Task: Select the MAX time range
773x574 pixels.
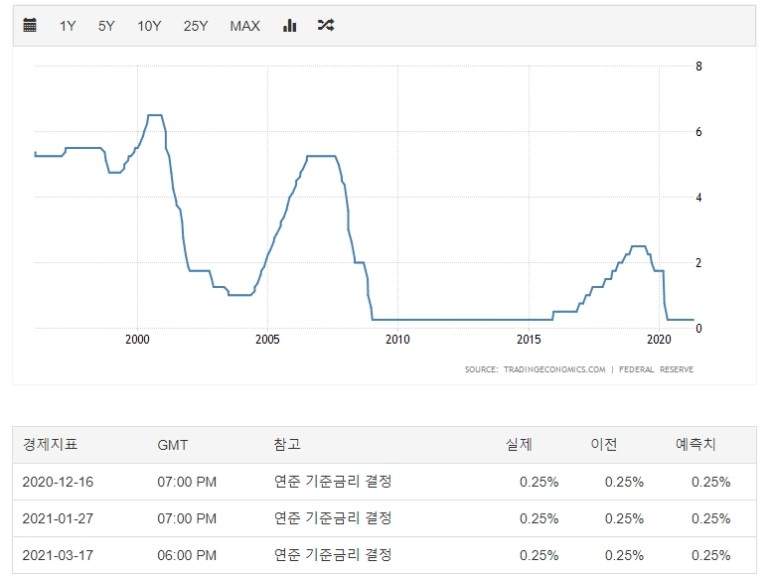Action: pos(245,26)
